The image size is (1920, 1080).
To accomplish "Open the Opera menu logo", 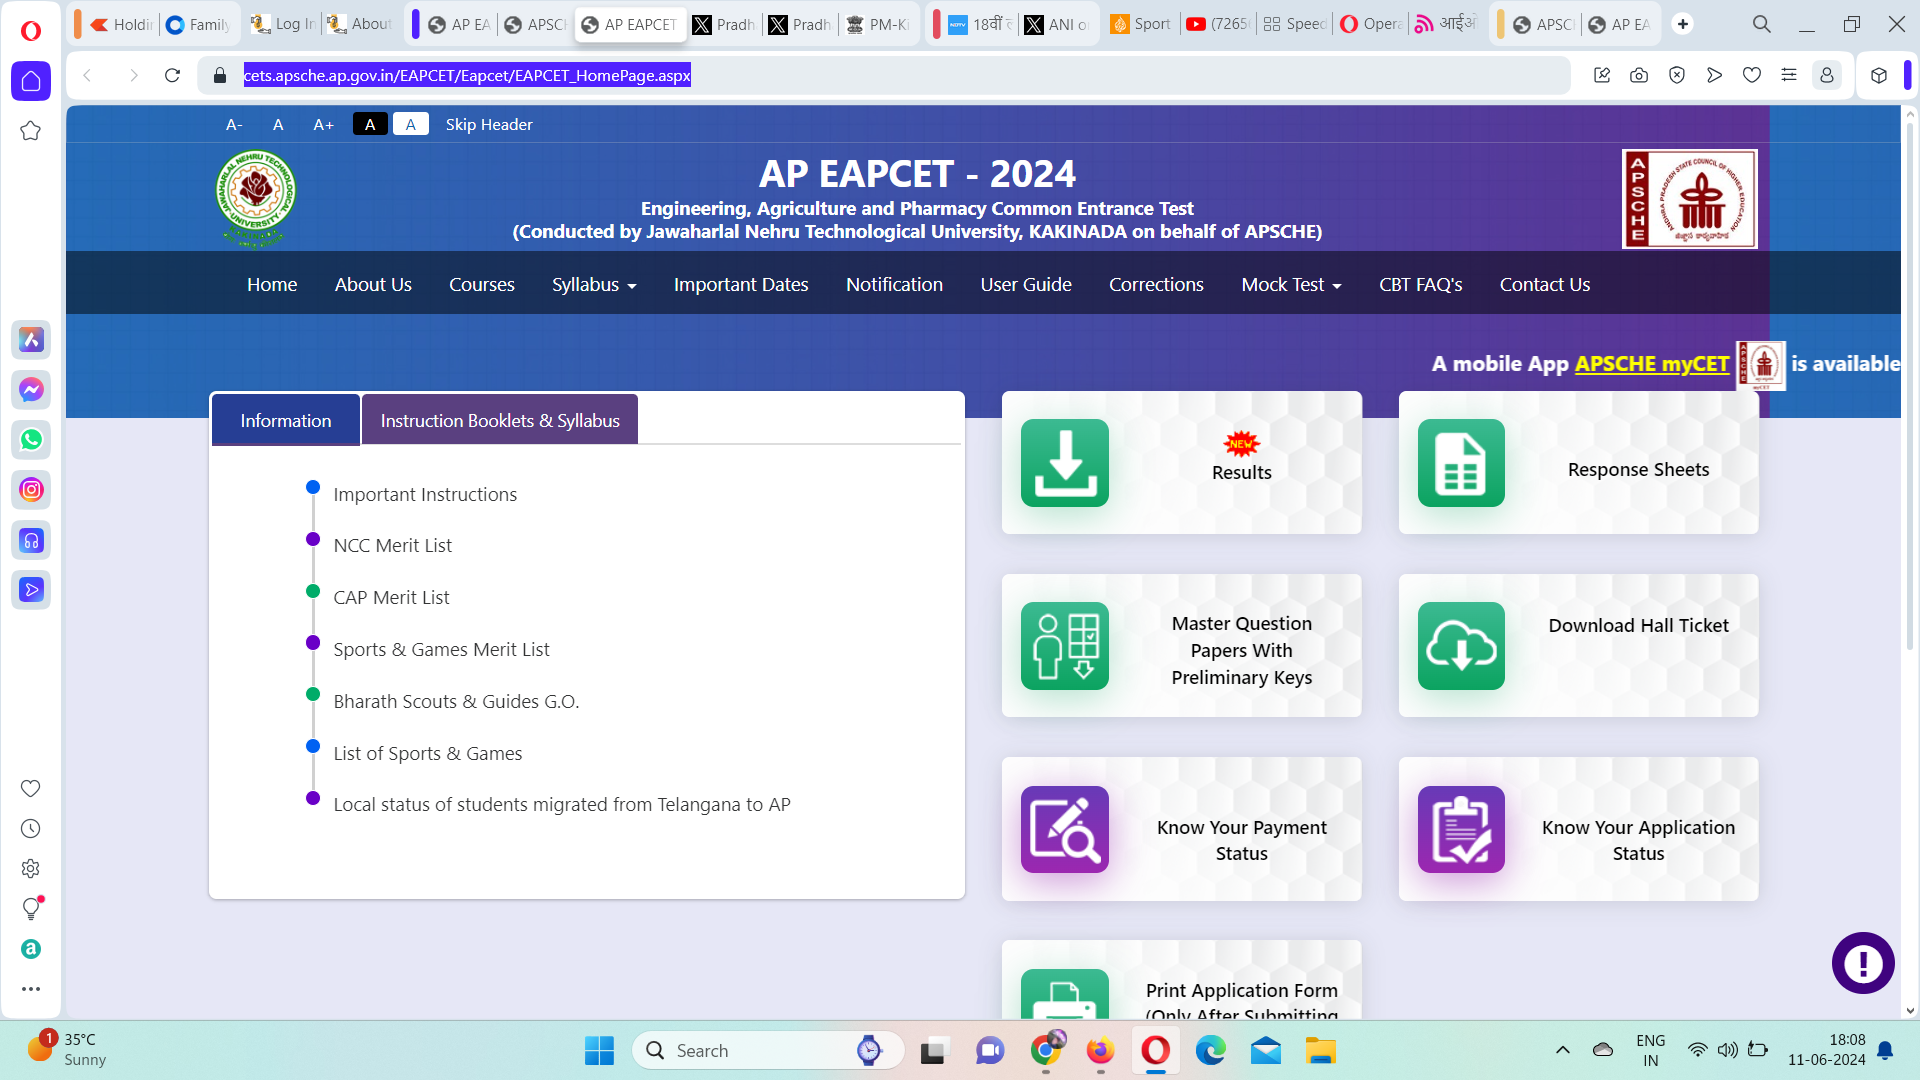I will point(31,30).
